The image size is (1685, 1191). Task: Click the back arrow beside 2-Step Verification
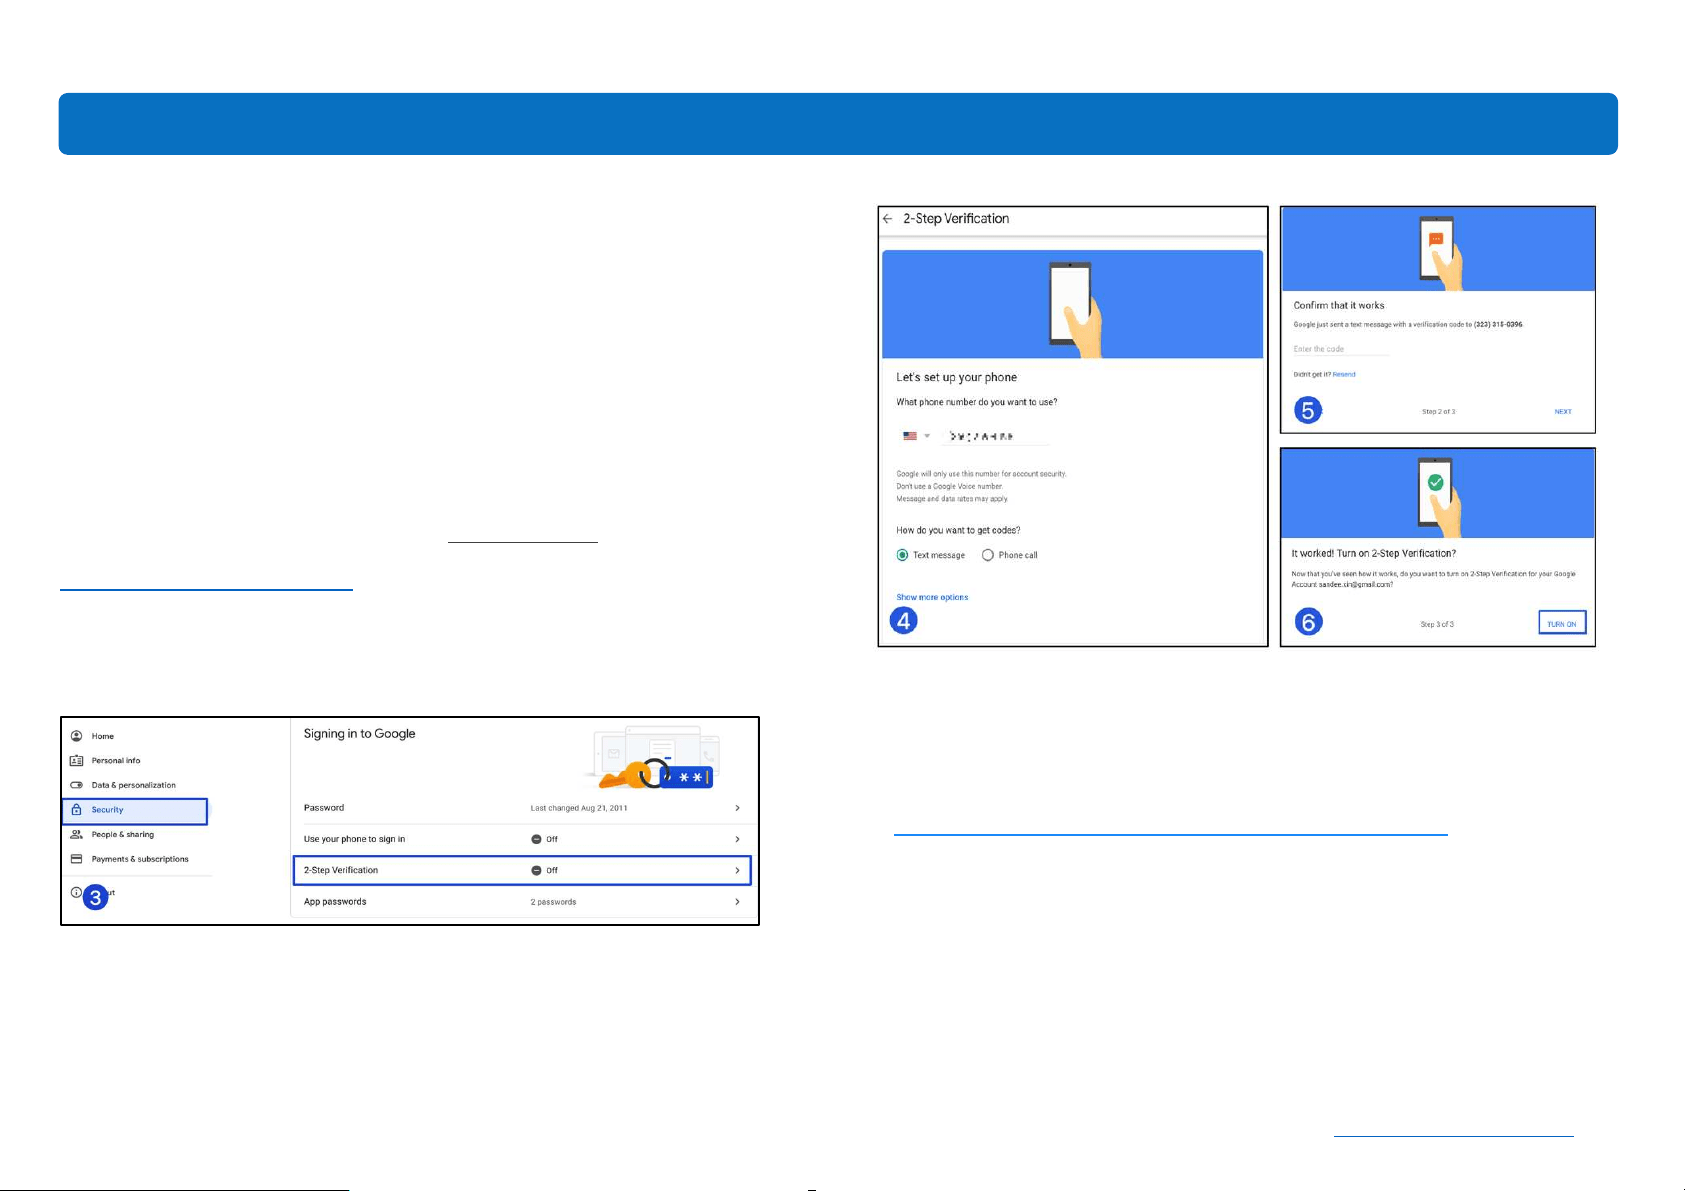888,218
